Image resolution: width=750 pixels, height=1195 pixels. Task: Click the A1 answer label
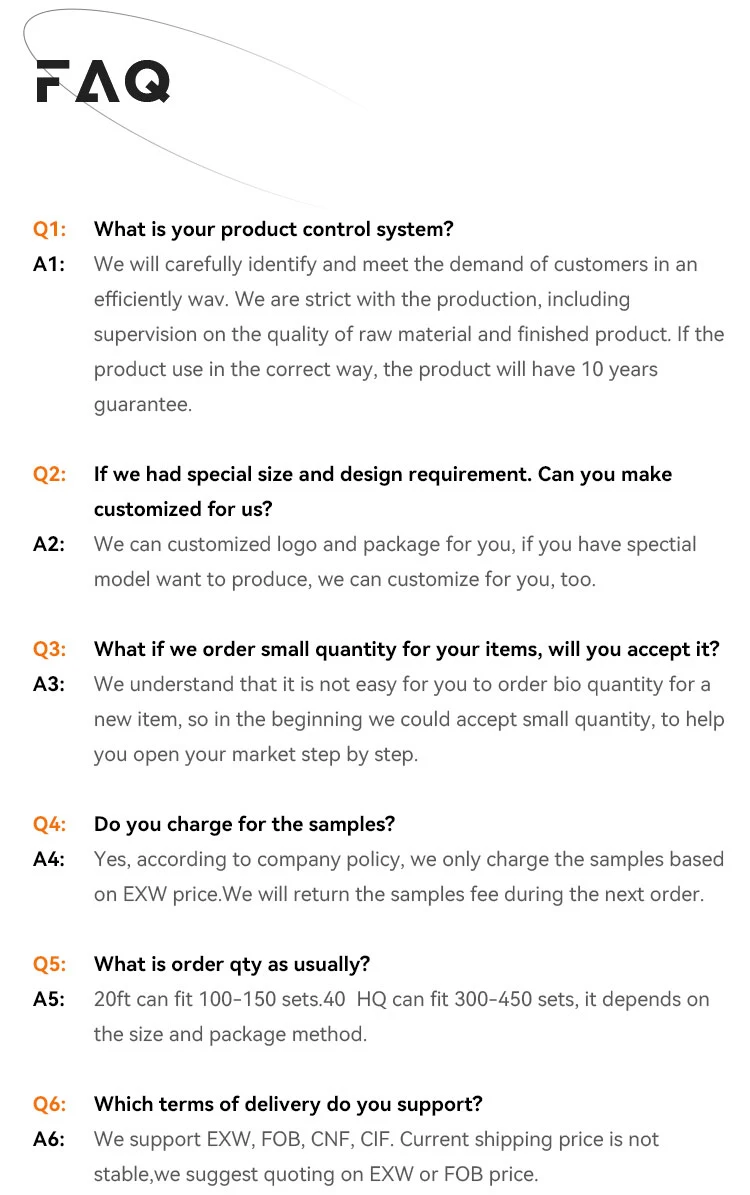(x=50, y=265)
